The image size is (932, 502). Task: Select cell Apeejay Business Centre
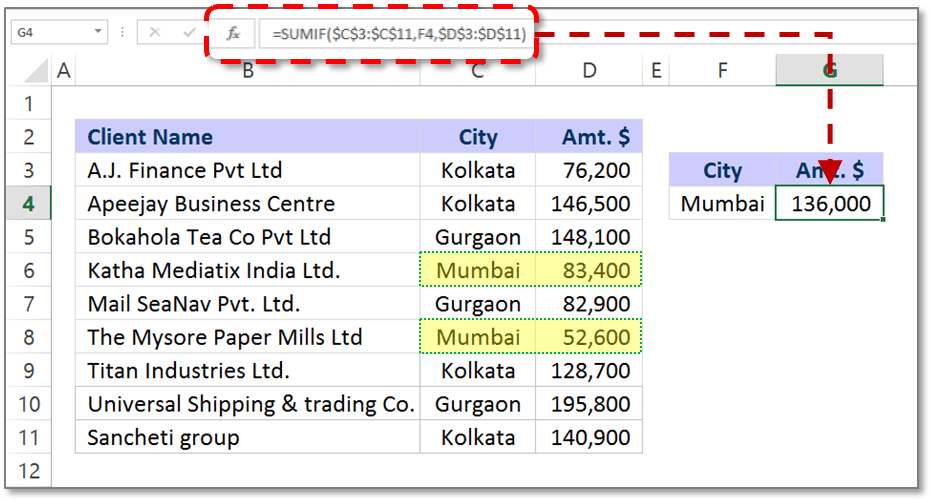(247, 204)
